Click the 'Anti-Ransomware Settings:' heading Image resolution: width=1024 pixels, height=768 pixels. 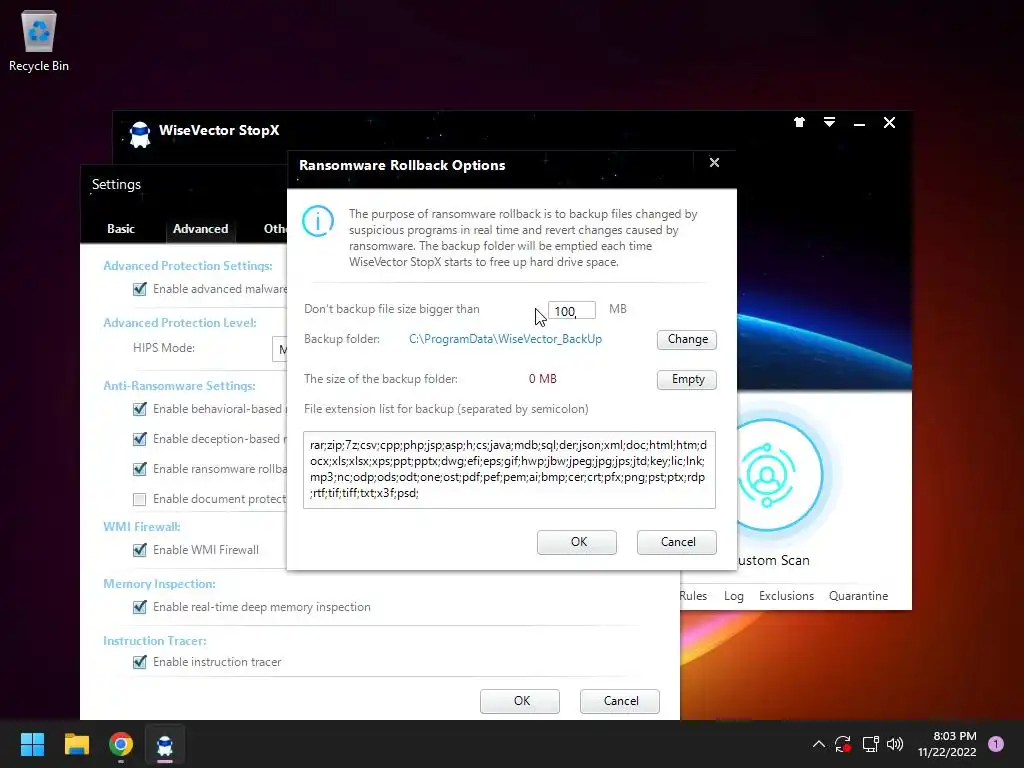(x=179, y=385)
